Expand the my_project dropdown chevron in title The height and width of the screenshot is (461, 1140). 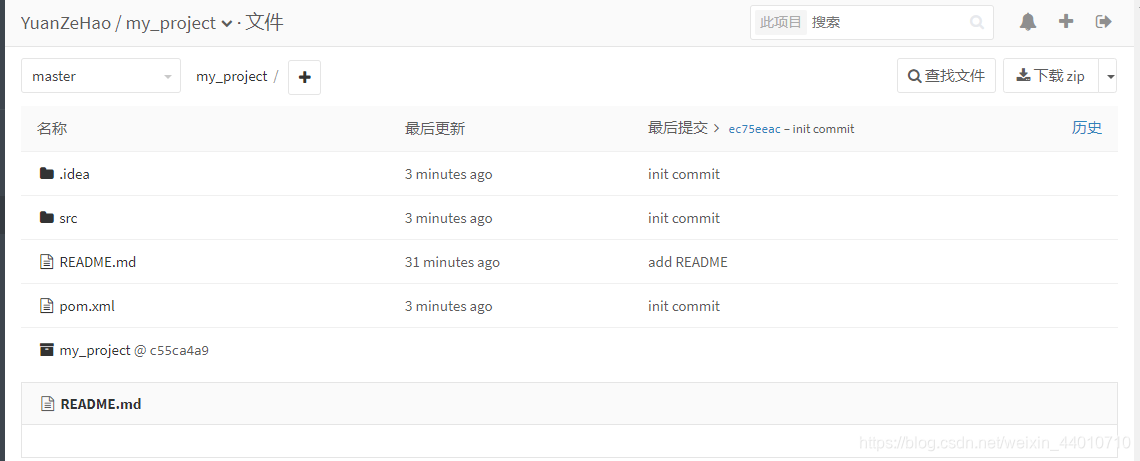click(226, 24)
